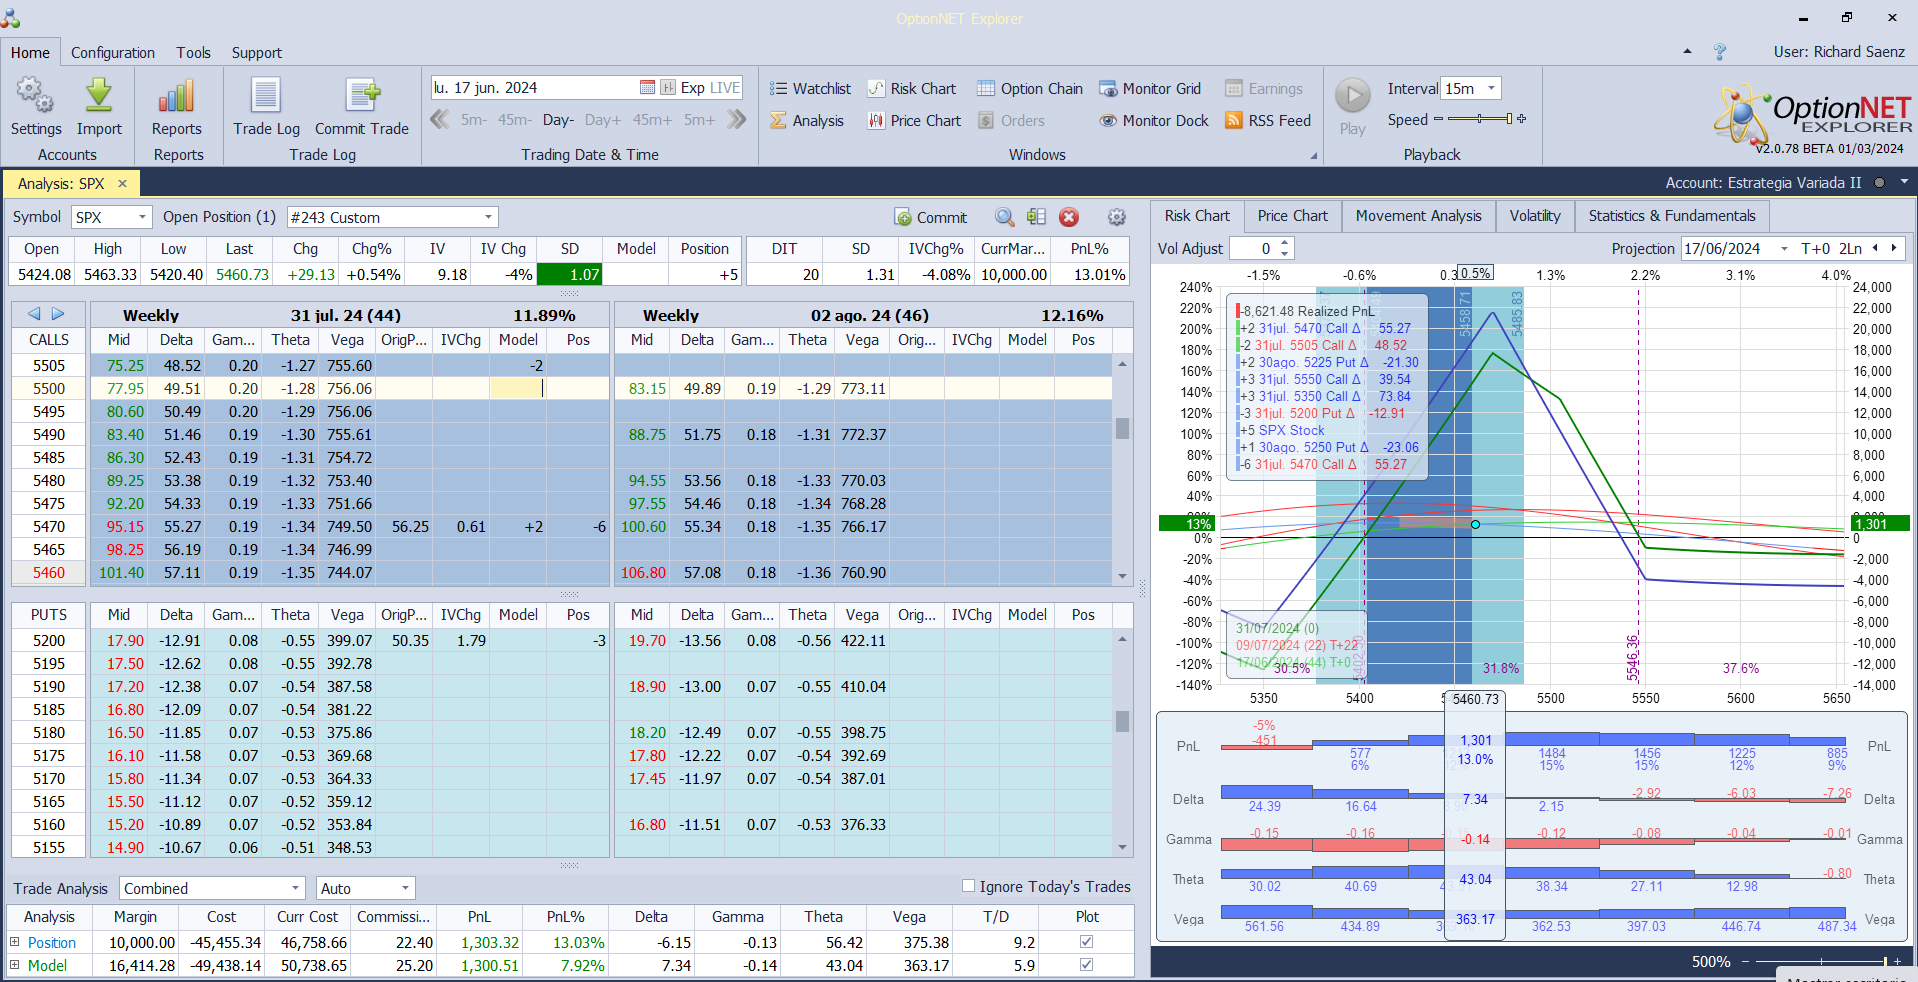Open the calendar picker in trading date field

point(647,88)
